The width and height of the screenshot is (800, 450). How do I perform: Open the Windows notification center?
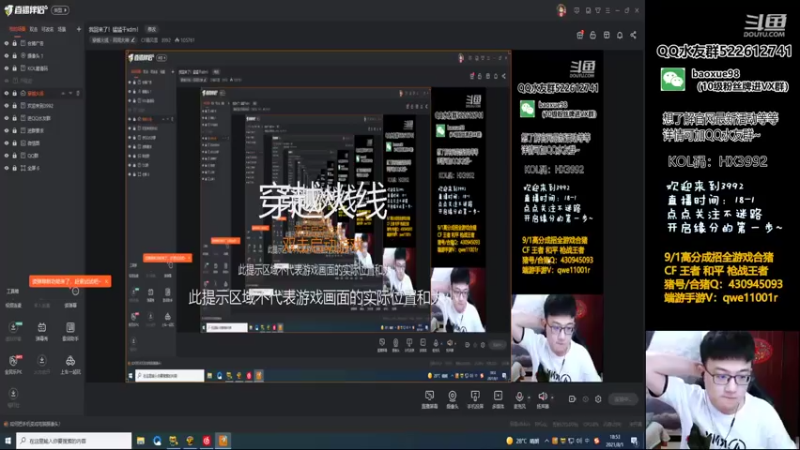pyautogui.click(x=634, y=441)
